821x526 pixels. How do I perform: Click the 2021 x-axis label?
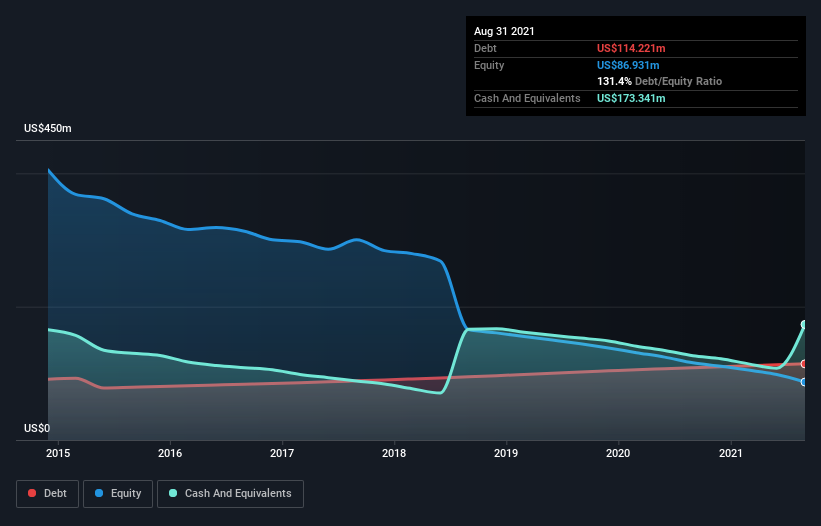[x=730, y=453]
